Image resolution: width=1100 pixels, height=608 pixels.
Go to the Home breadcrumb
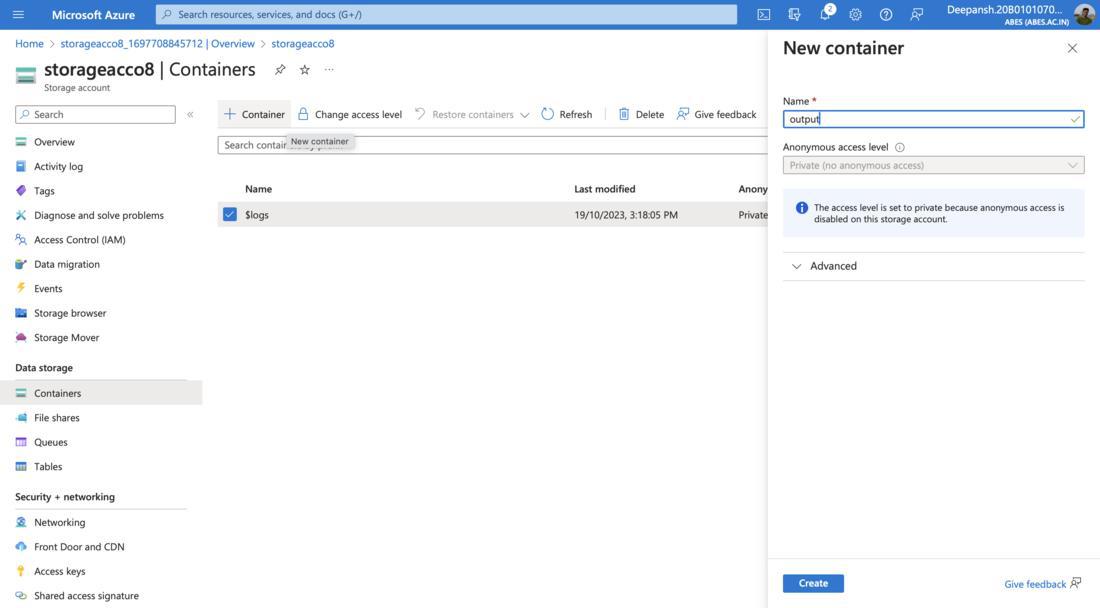(x=29, y=43)
